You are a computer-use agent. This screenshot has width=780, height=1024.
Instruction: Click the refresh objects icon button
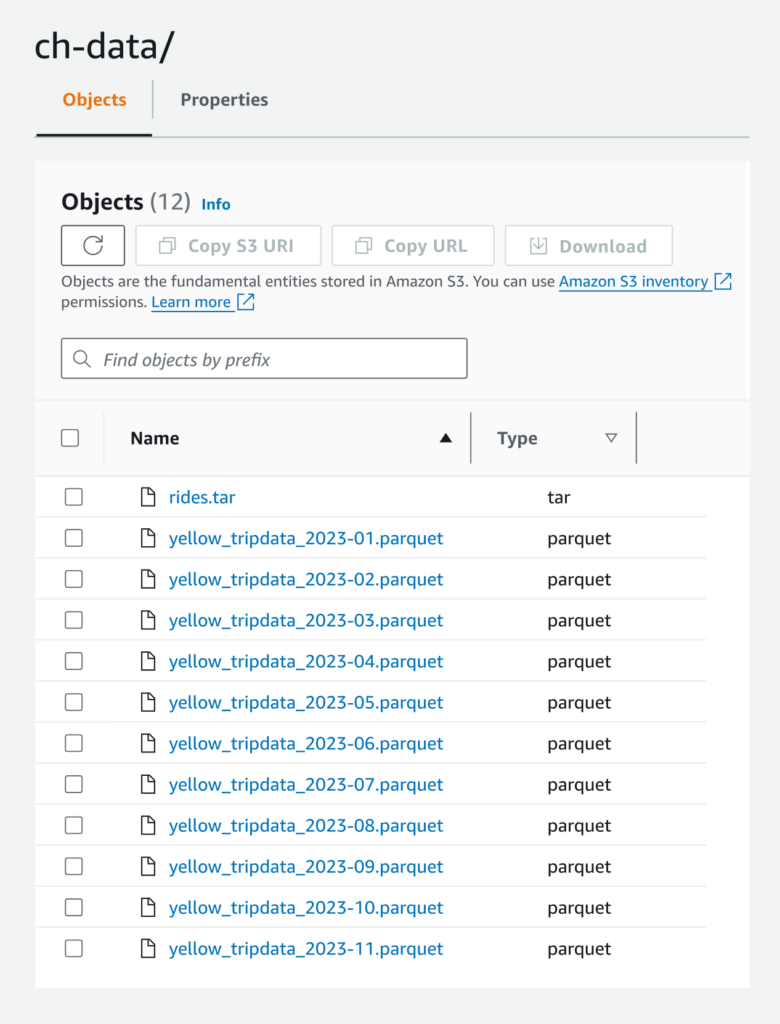click(93, 245)
